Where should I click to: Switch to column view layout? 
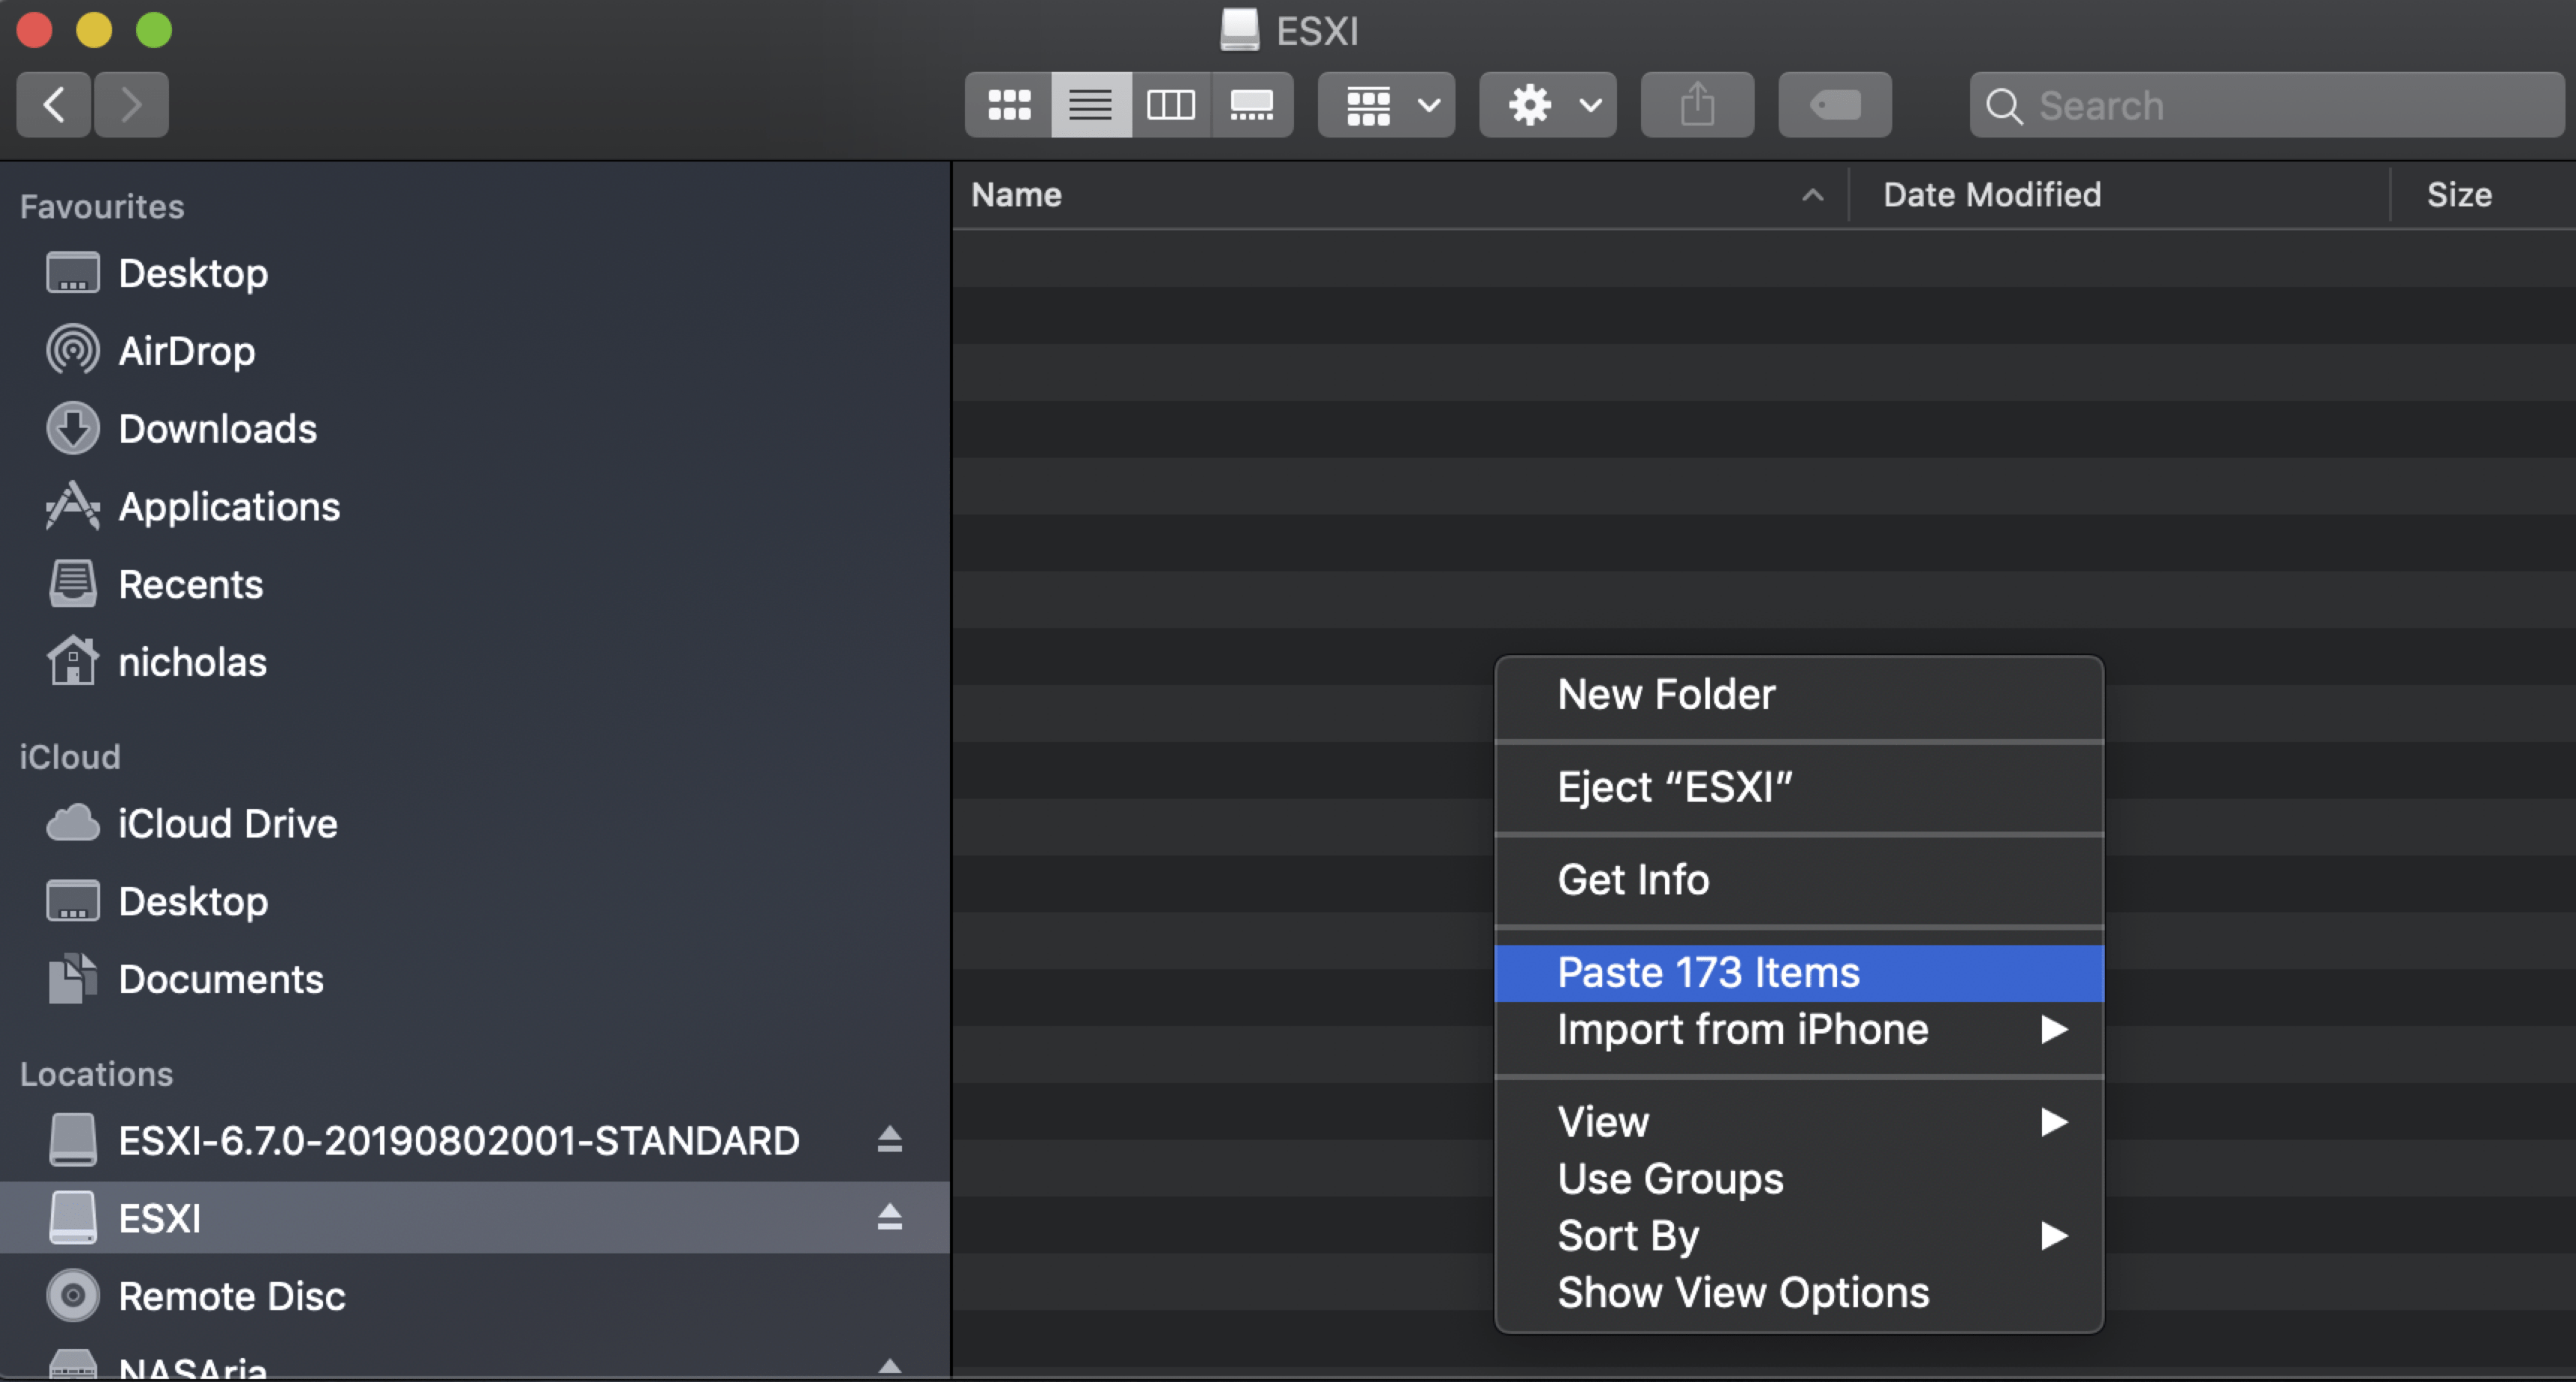pyautogui.click(x=1170, y=105)
